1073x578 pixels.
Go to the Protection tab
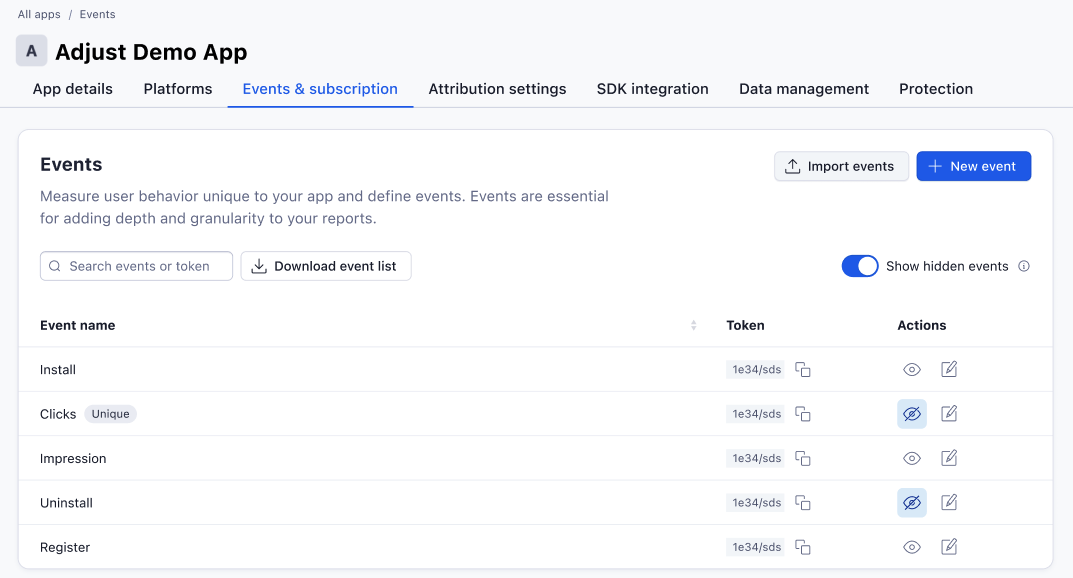coord(935,89)
